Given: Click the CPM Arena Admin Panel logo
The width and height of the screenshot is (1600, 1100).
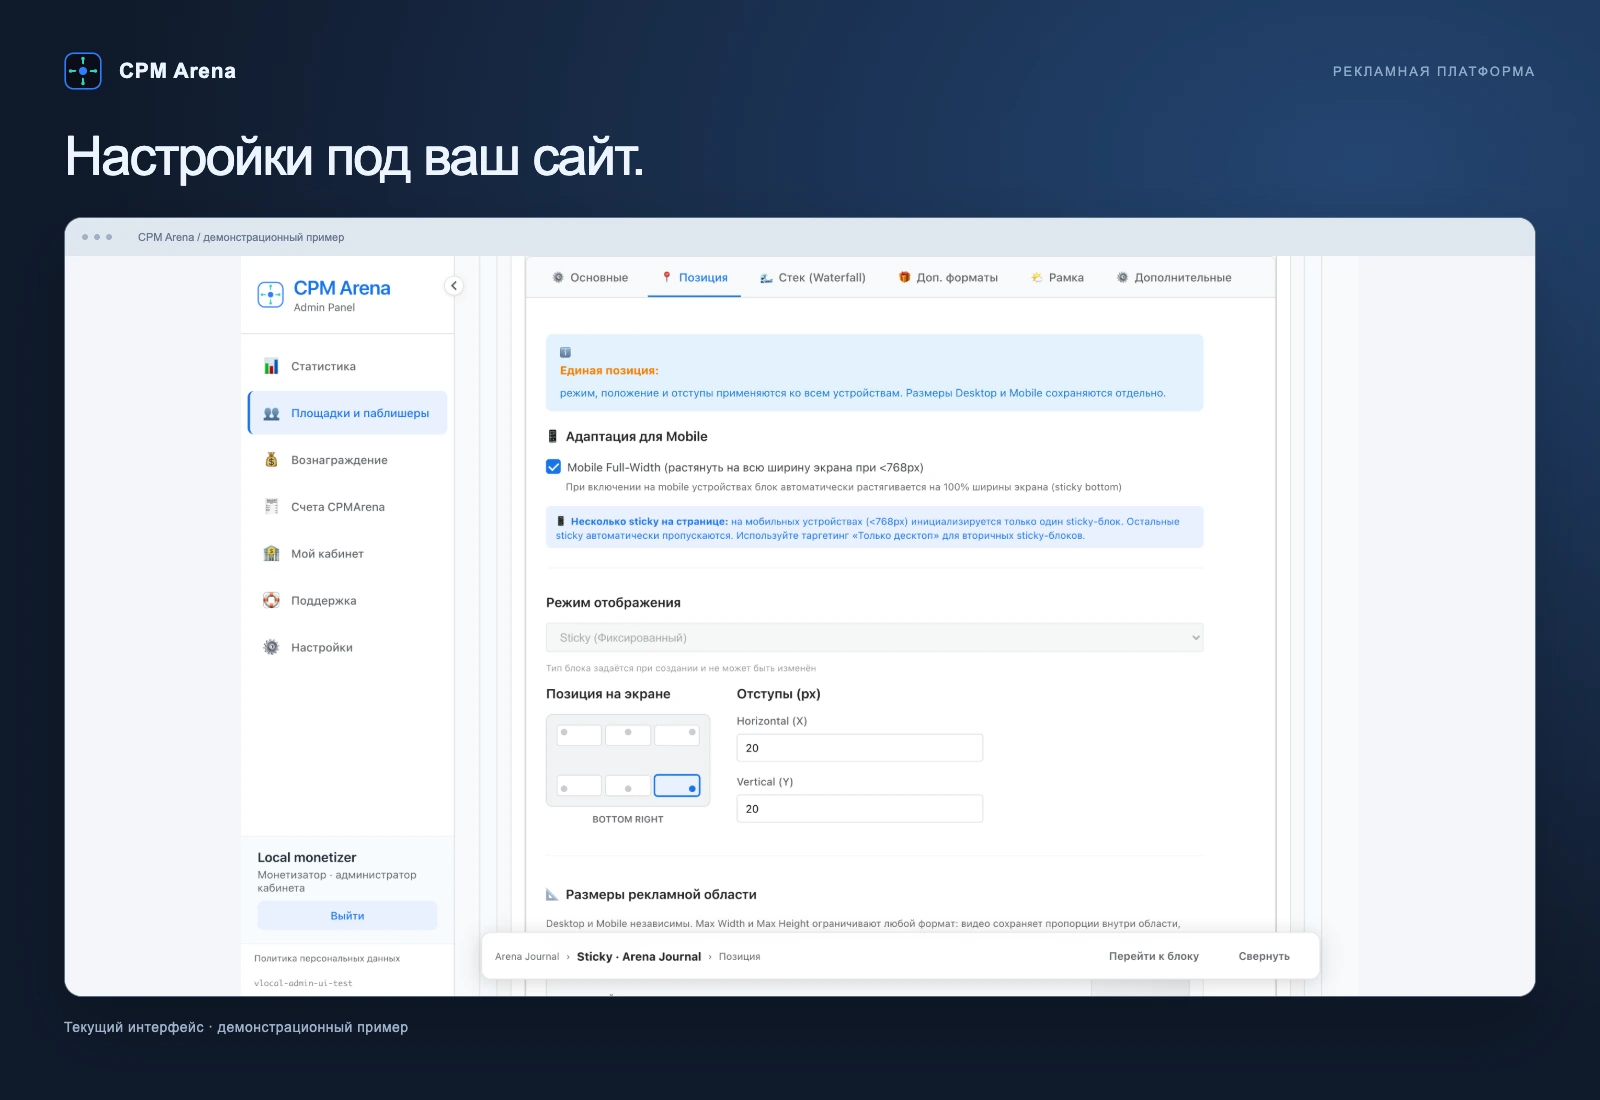Looking at the screenshot, I should pyautogui.click(x=324, y=295).
